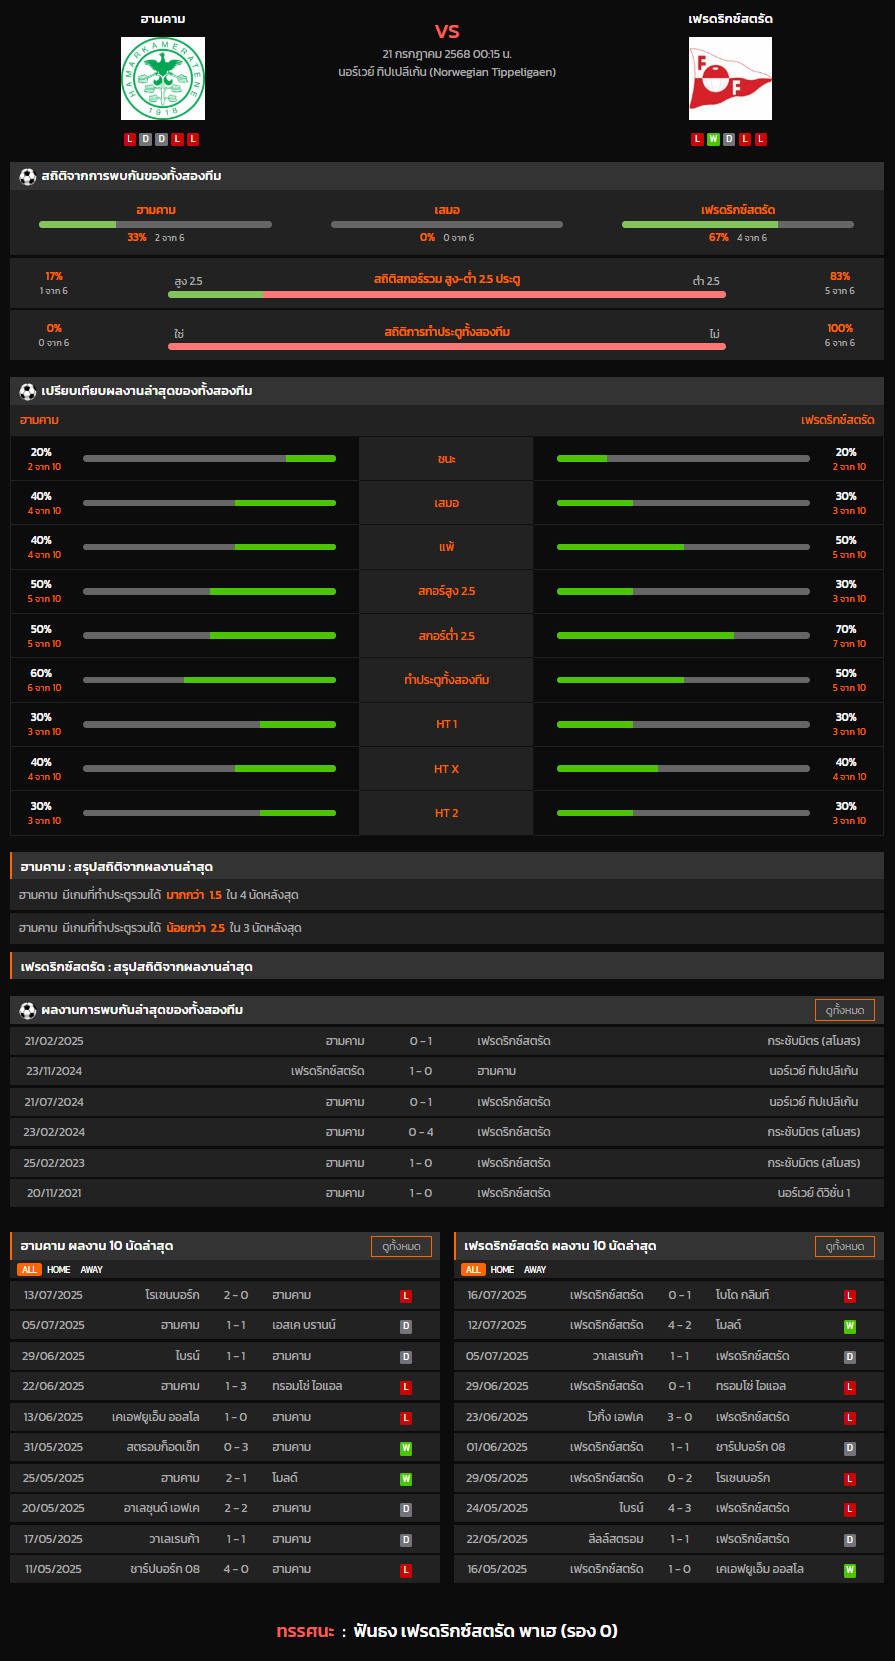
Task: Click W badge for 25/05/2025 match
Action: coord(406,1479)
